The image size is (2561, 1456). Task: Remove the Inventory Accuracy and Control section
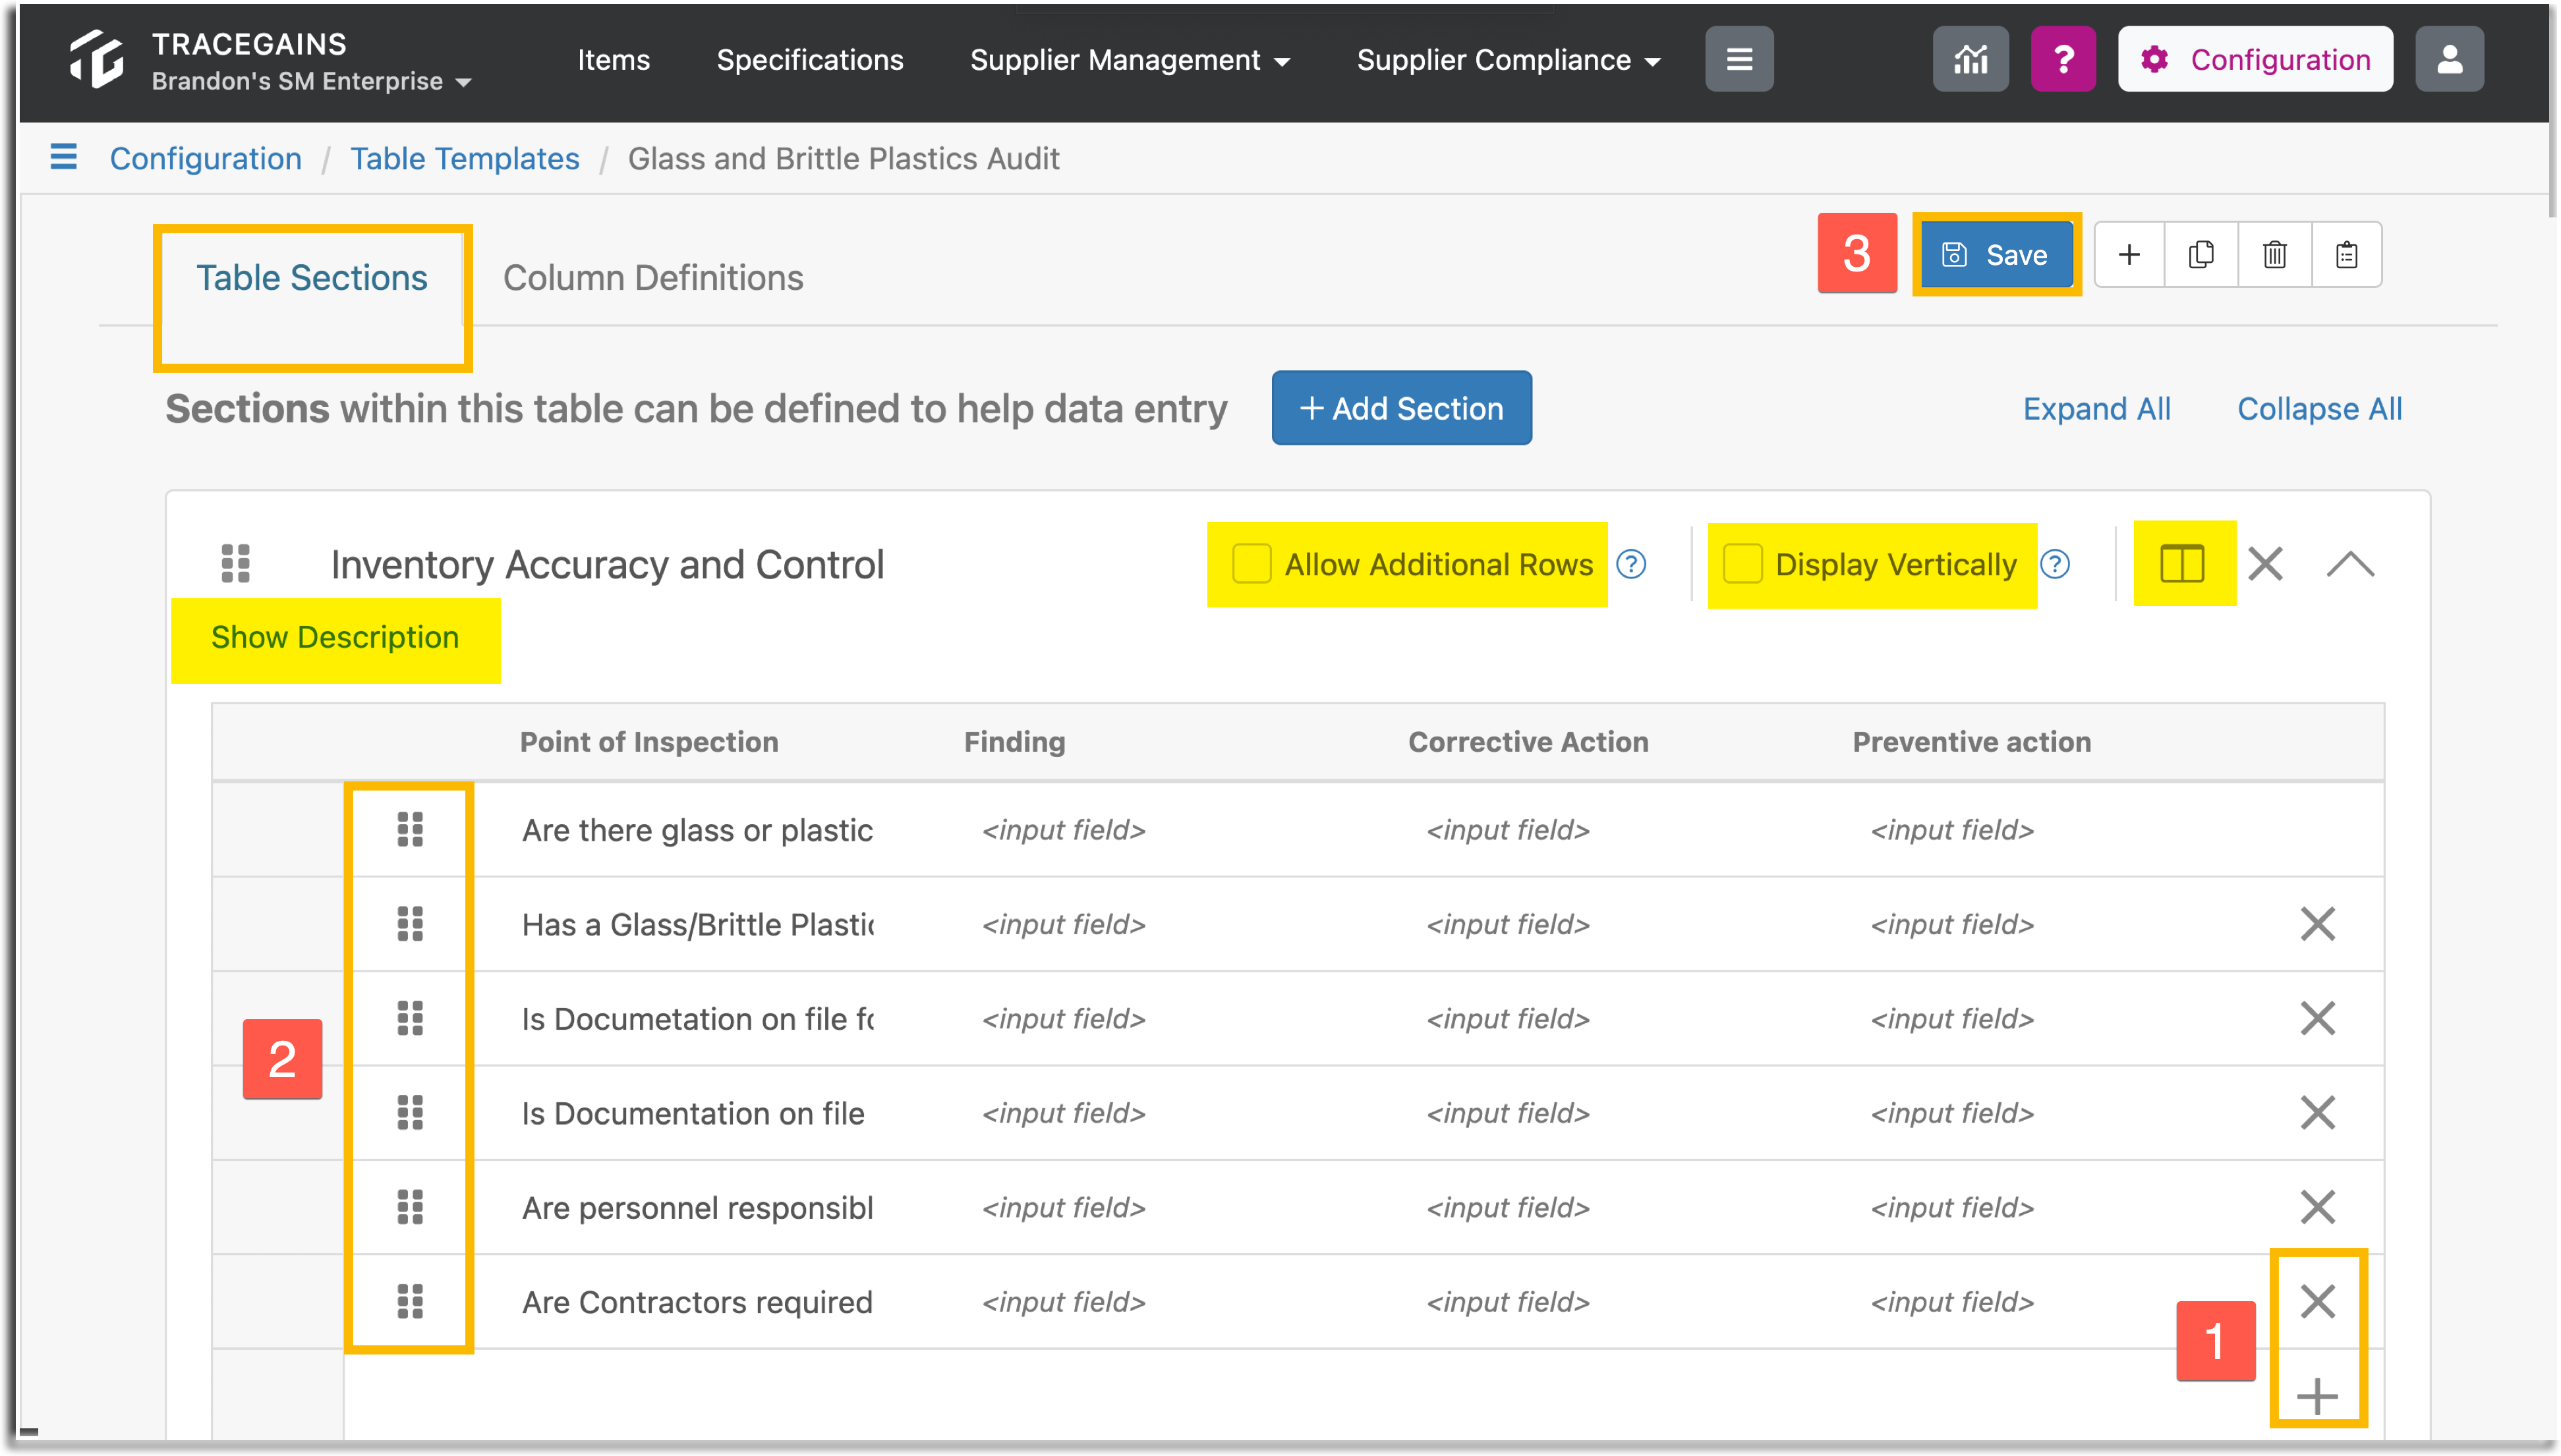(x=2265, y=564)
